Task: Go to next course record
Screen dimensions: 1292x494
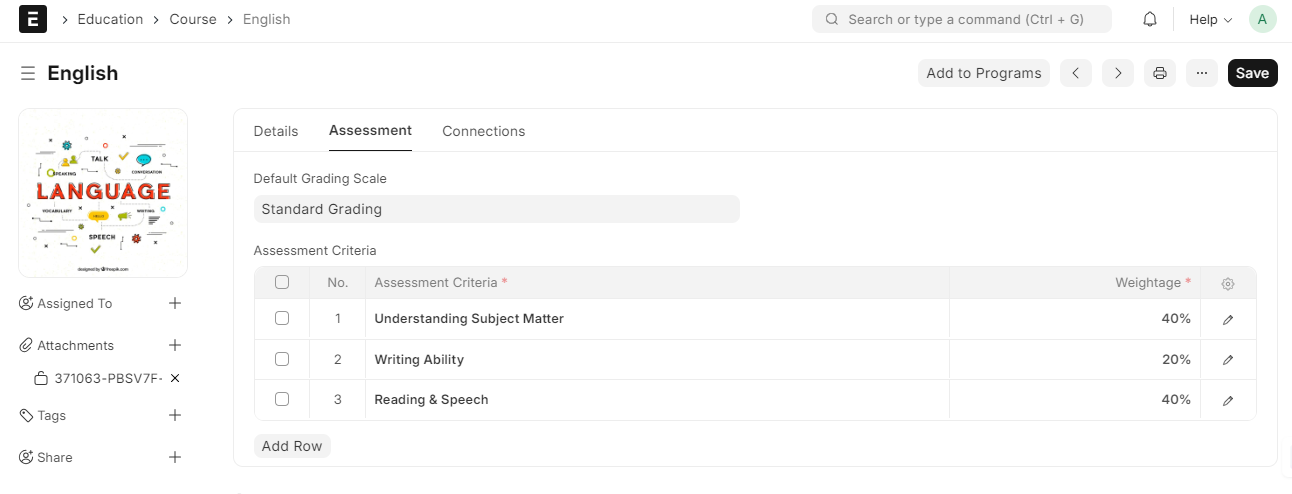Action: coord(1118,73)
